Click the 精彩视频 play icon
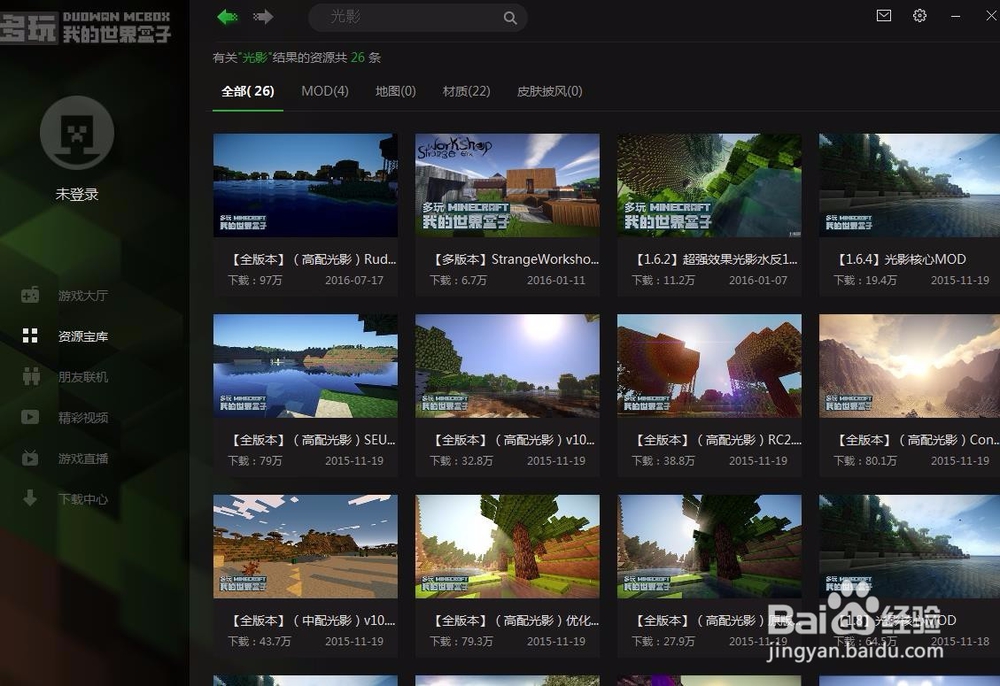1000x686 pixels. tap(30, 417)
